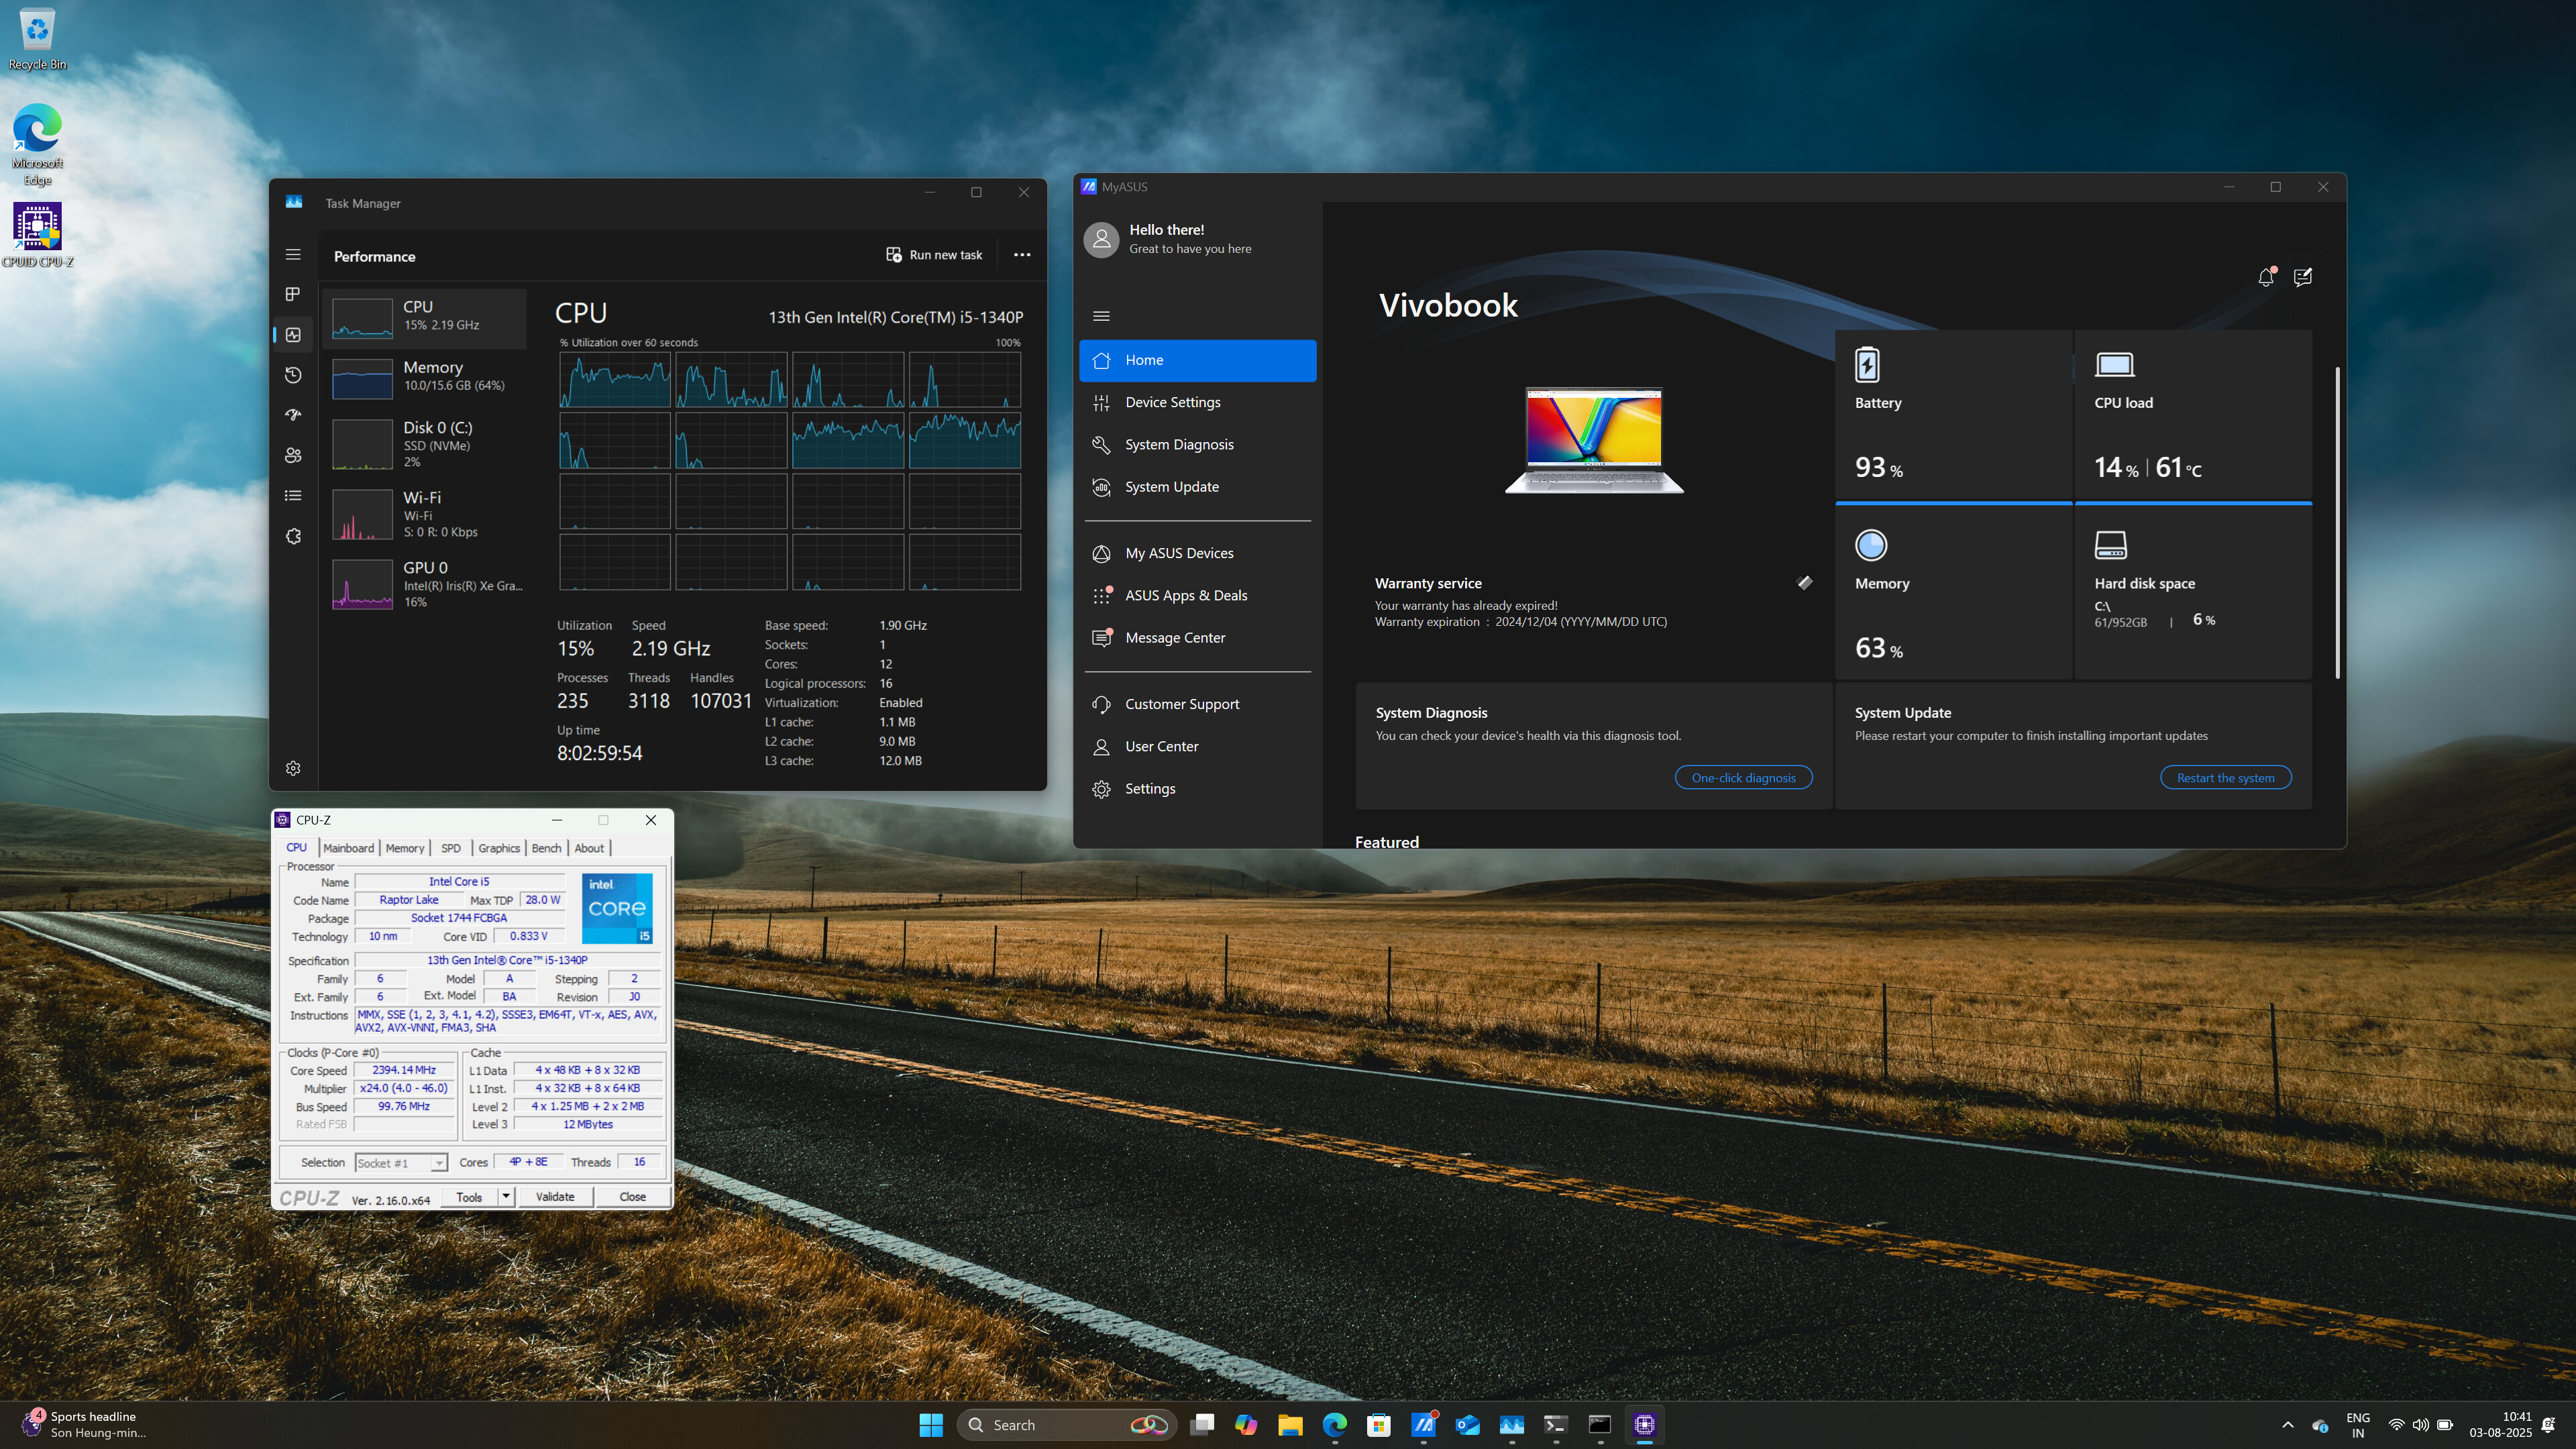The height and width of the screenshot is (1449, 2576).
Task: Collapse MyASUS sidebar with hamburger icon
Action: click(x=1101, y=316)
